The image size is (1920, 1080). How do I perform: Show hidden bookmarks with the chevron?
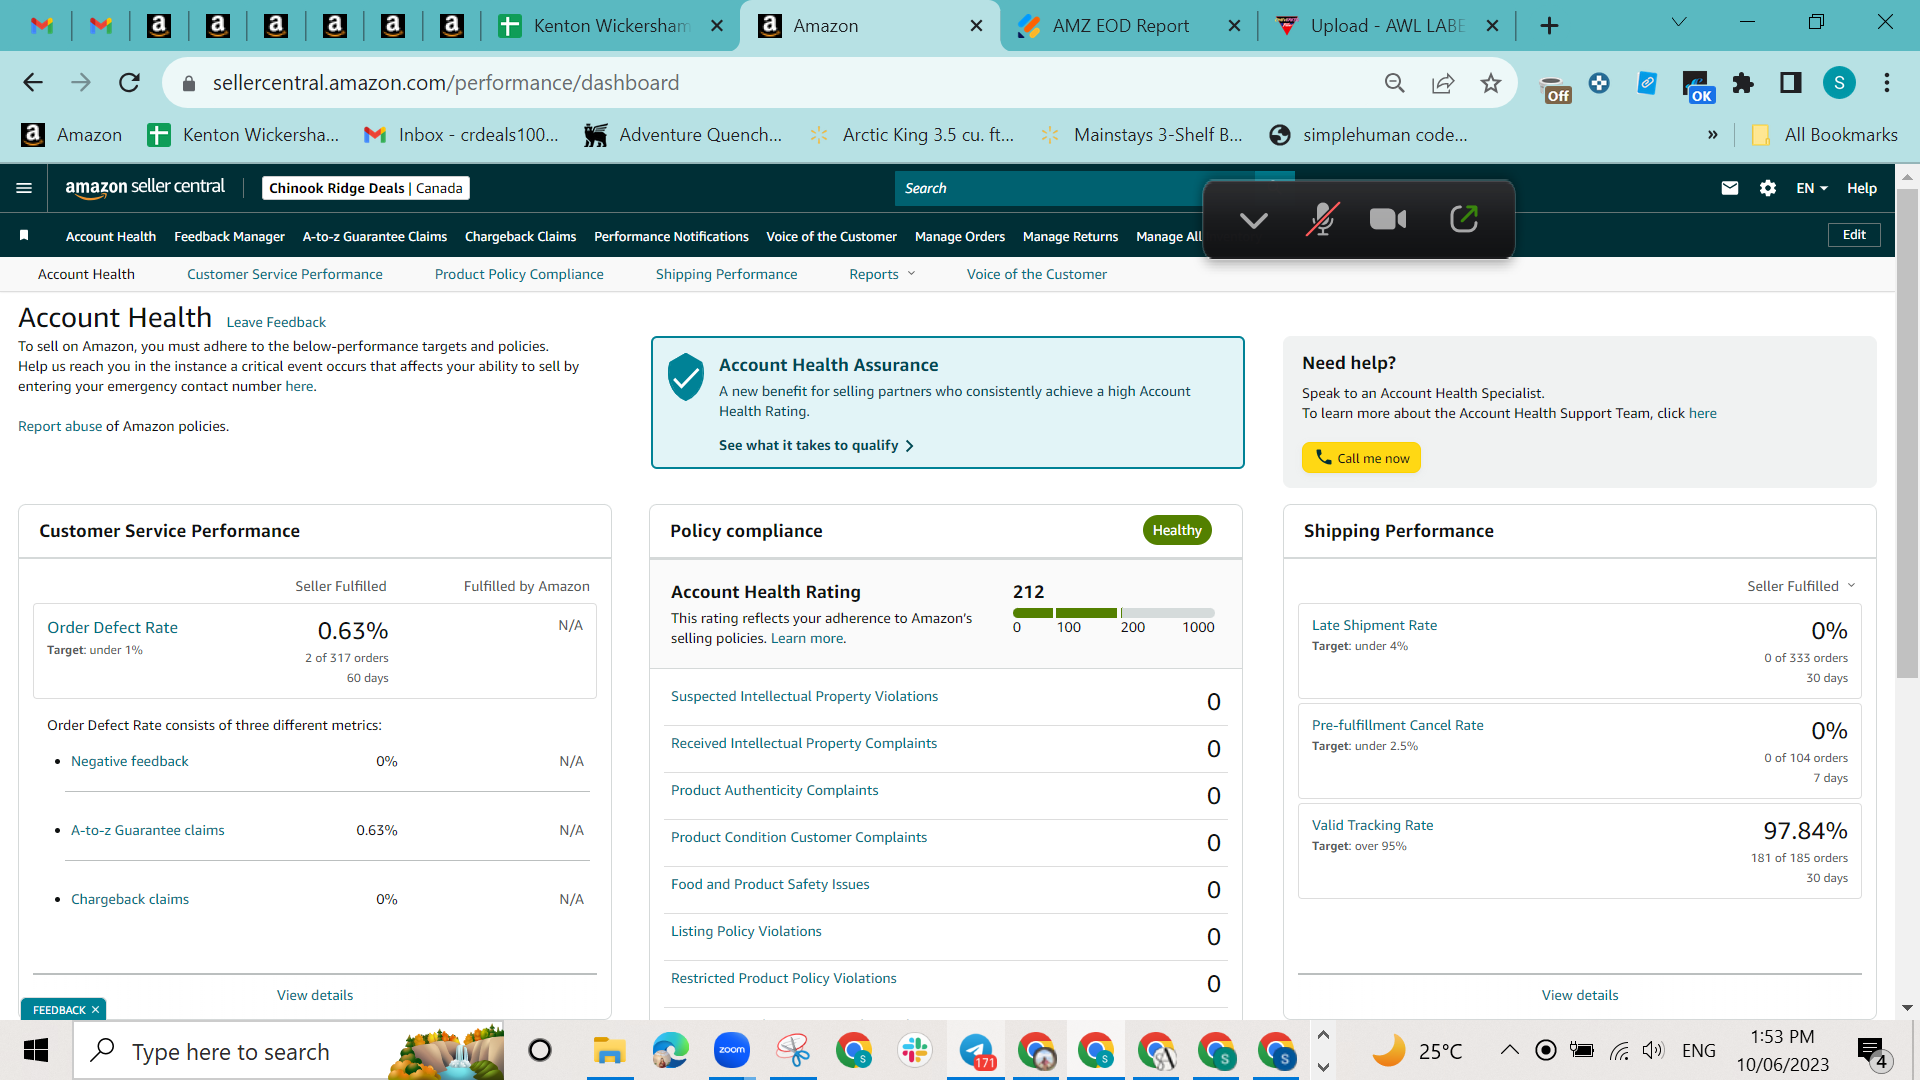coord(1713,135)
